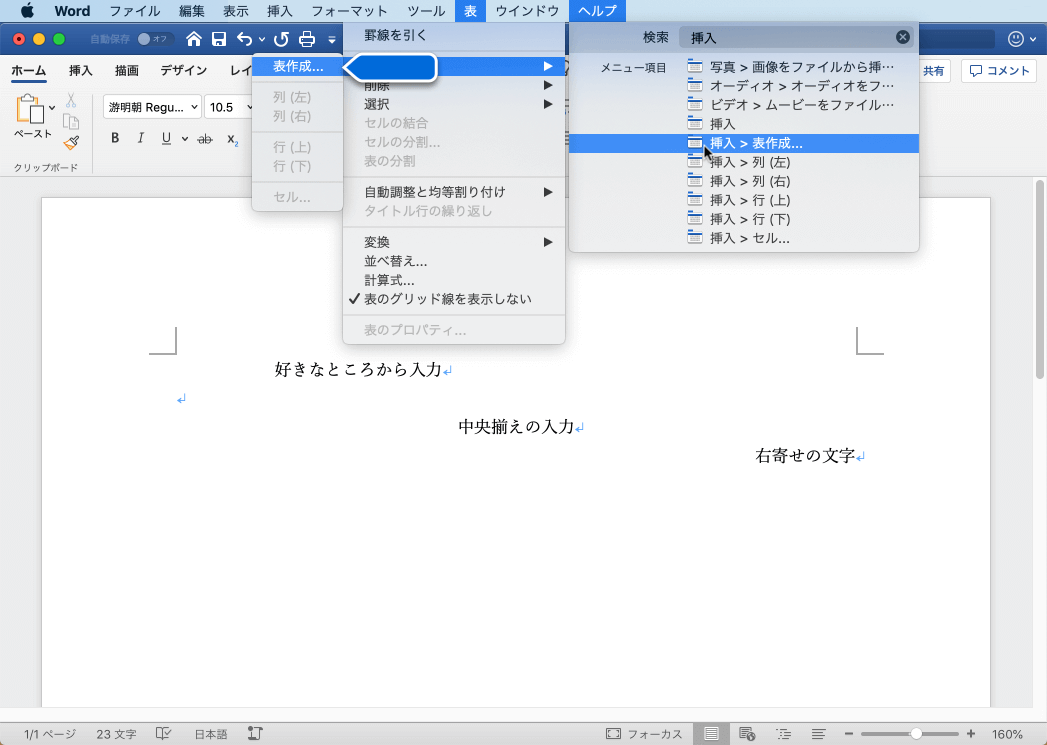The height and width of the screenshot is (745, 1047).
Task: Expand the 選択 submenu
Action: pos(454,104)
